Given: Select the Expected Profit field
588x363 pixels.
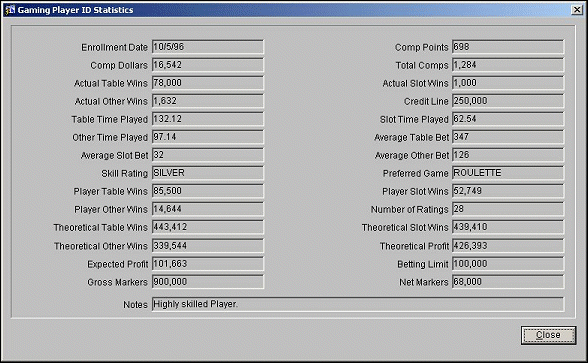Looking at the screenshot, I should pyautogui.click(x=208, y=264).
